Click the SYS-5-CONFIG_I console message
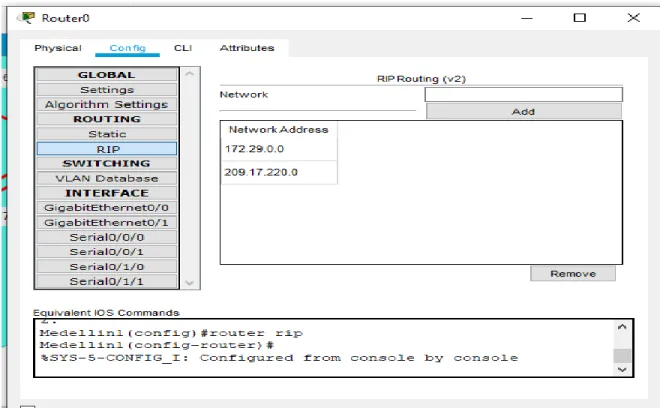The image size is (660, 408). point(279,358)
